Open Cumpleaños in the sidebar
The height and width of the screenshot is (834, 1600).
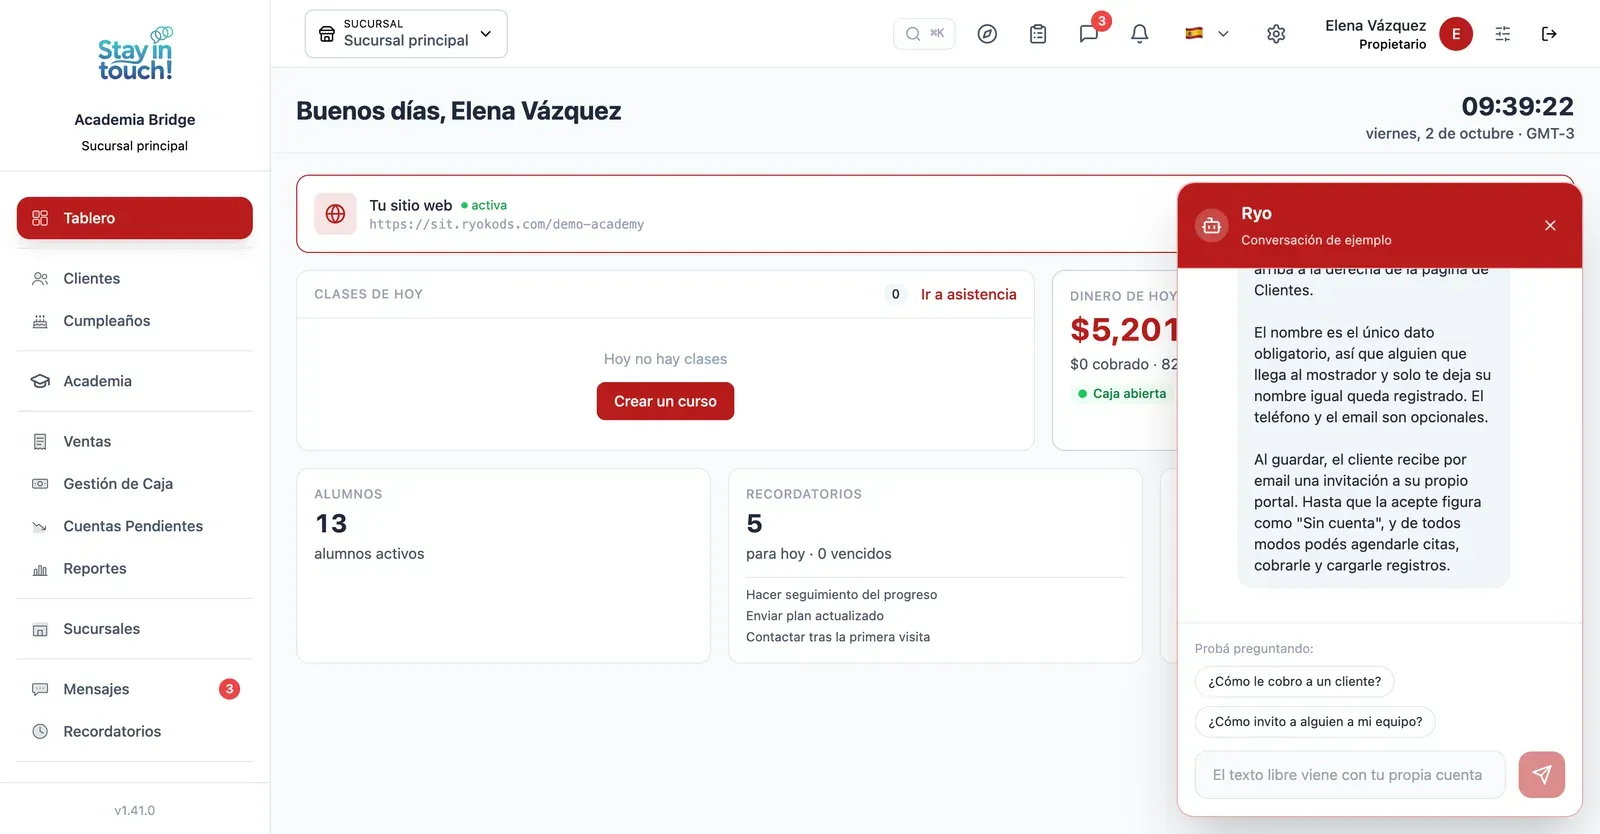[135, 321]
